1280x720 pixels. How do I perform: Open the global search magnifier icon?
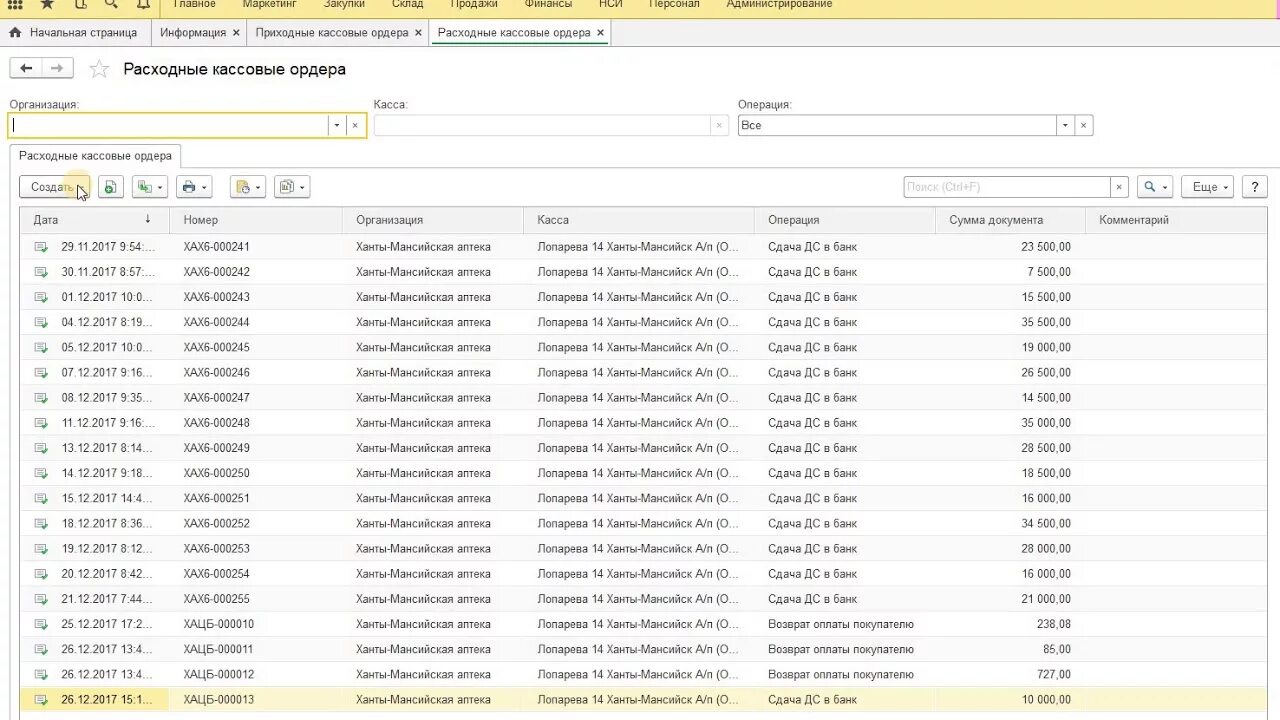coord(111,5)
